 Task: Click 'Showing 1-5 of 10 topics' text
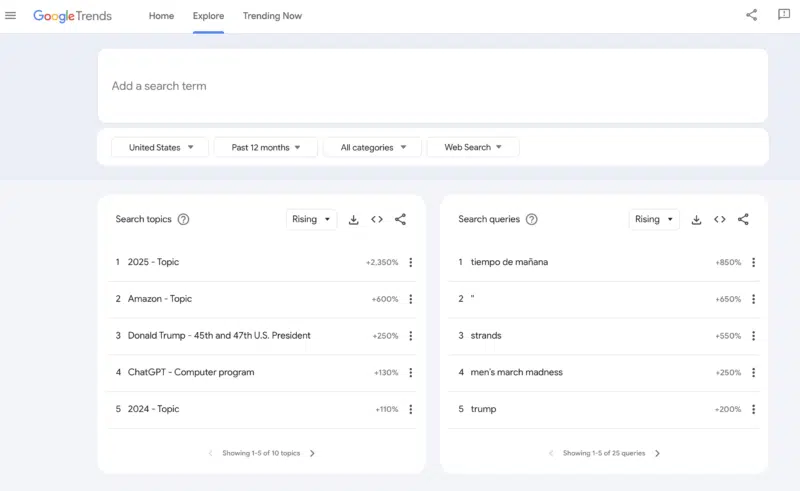click(x=261, y=453)
